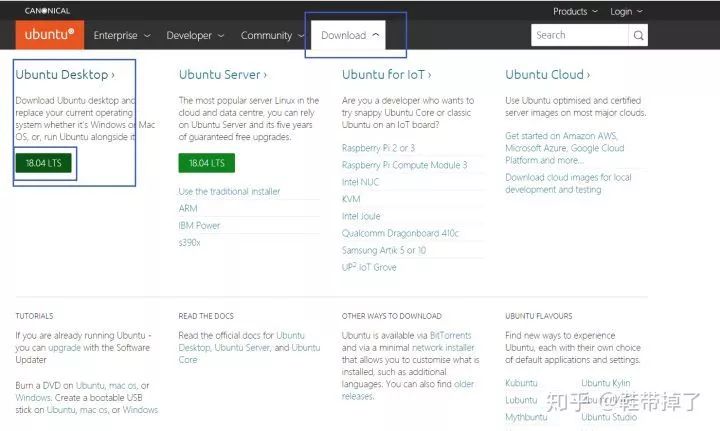Viewport: 720px width, 431px height.
Task: Click the network installer link
Action: pyautogui.click(x=441, y=348)
